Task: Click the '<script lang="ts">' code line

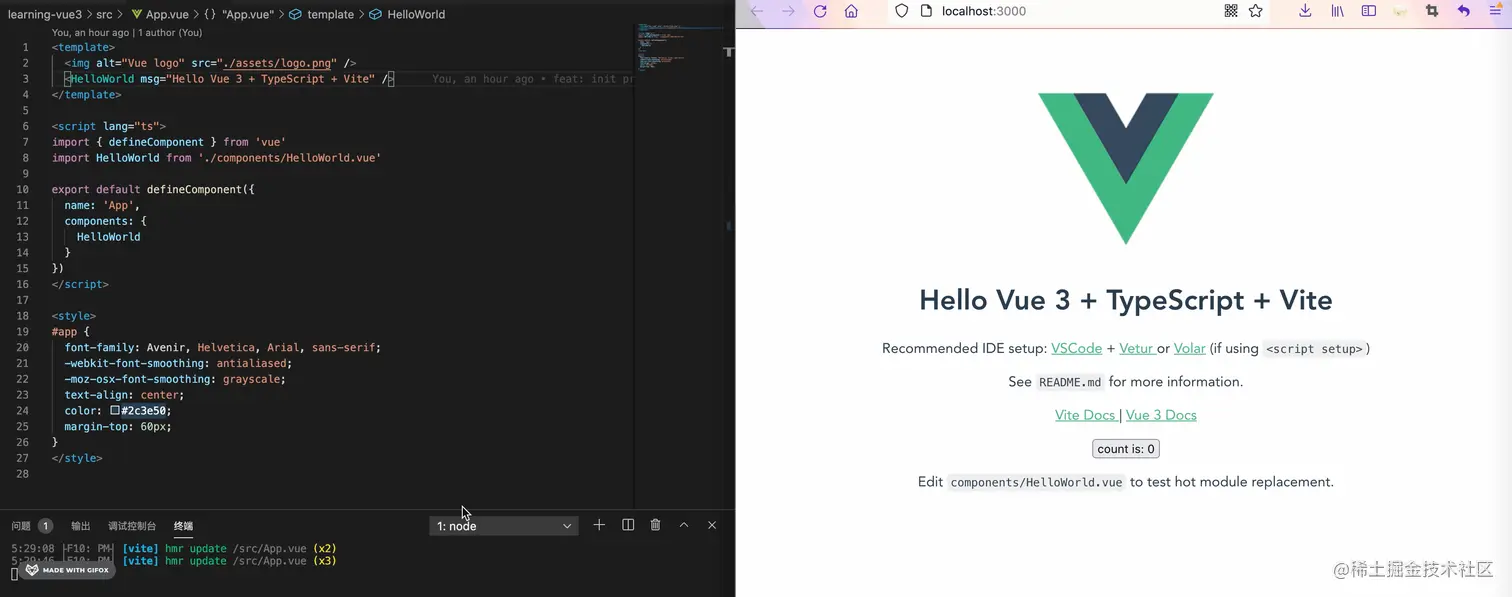Action: pos(109,126)
